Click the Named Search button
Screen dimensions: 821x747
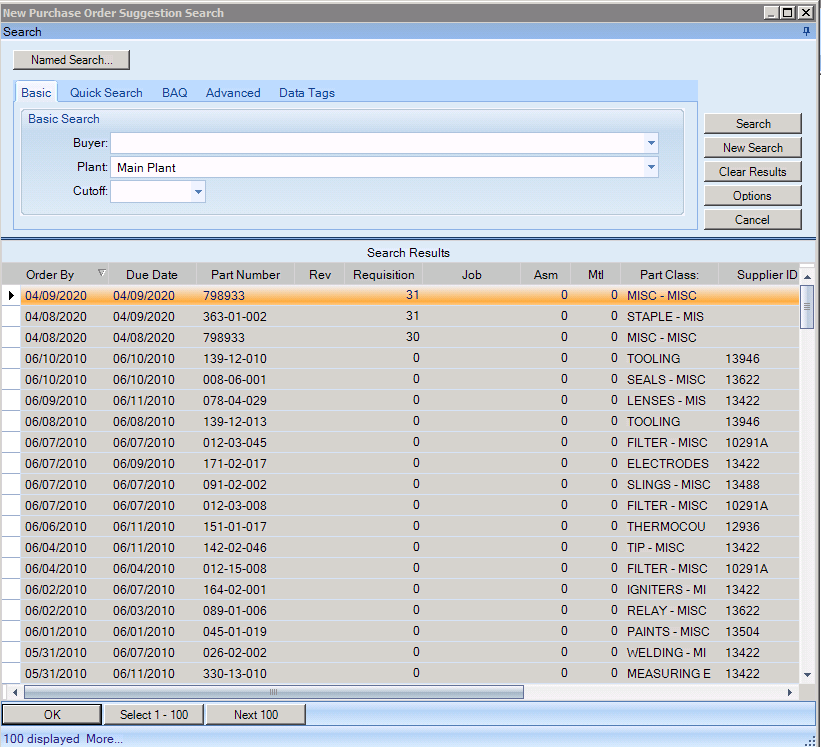[71, 60]
